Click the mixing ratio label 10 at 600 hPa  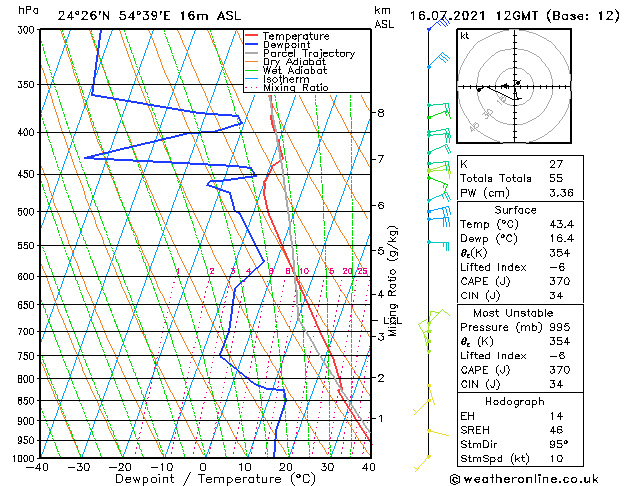click(304, 271)
